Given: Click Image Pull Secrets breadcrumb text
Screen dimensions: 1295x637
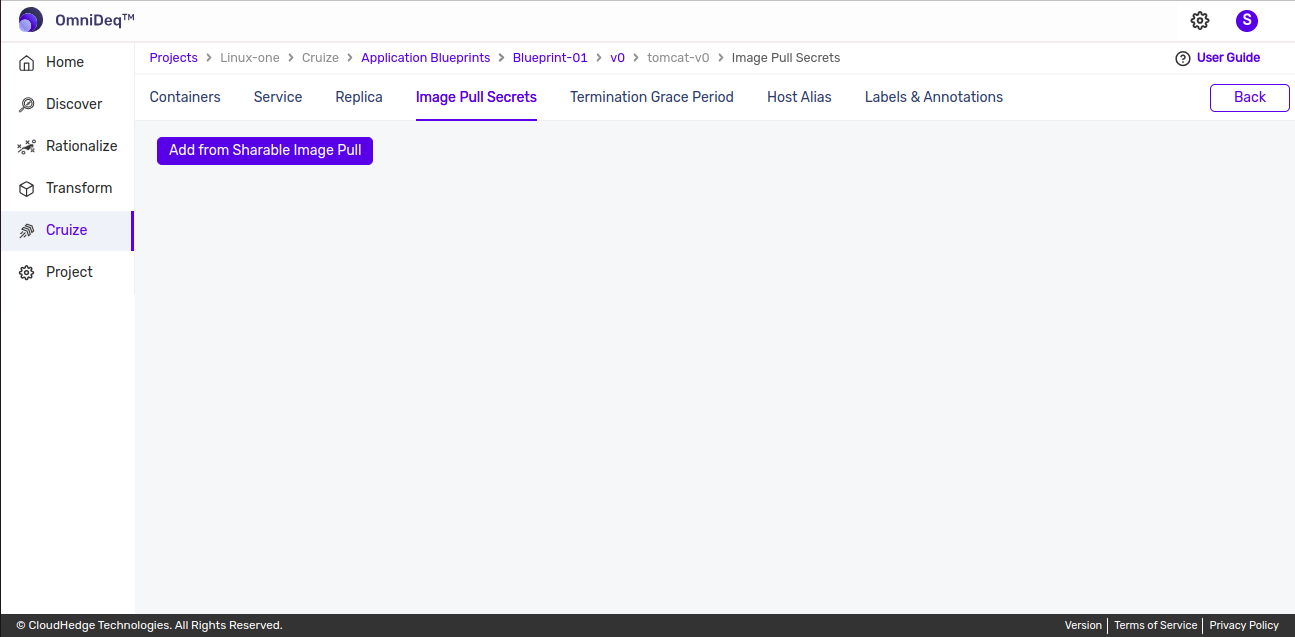Looking at the screenshot, I should (786, 58).
